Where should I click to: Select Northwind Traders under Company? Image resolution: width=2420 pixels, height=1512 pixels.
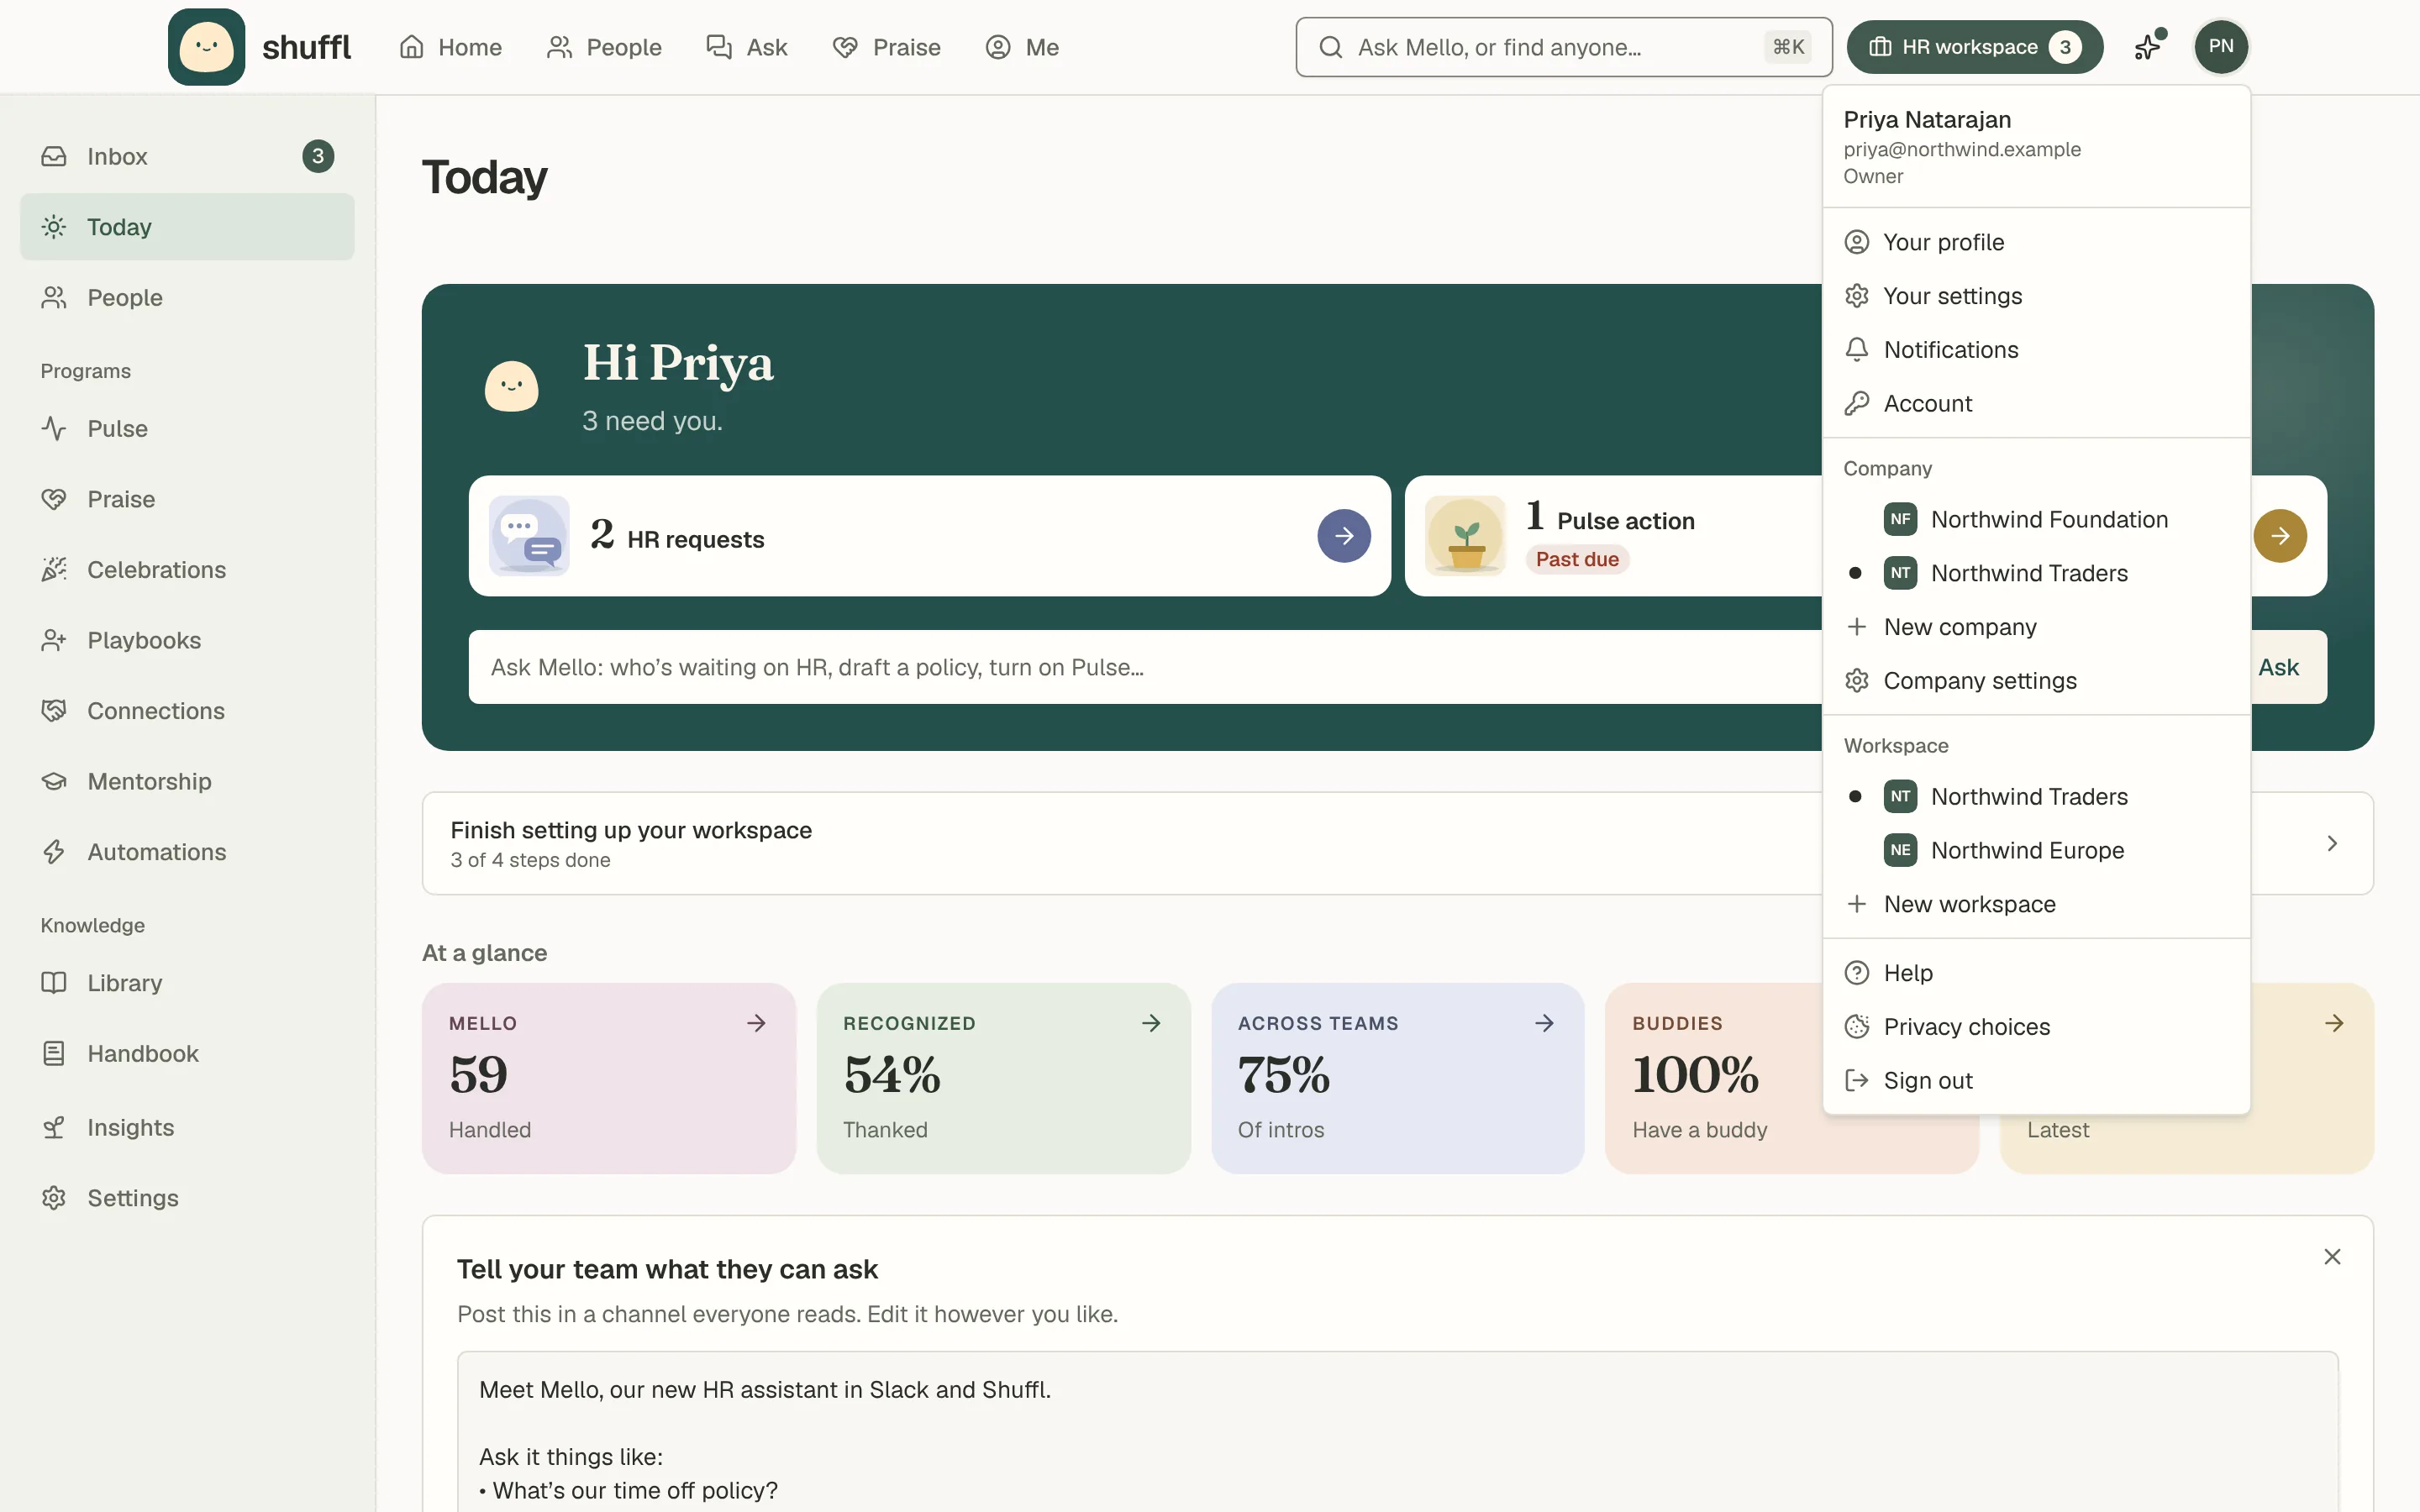coord(2036,573)
